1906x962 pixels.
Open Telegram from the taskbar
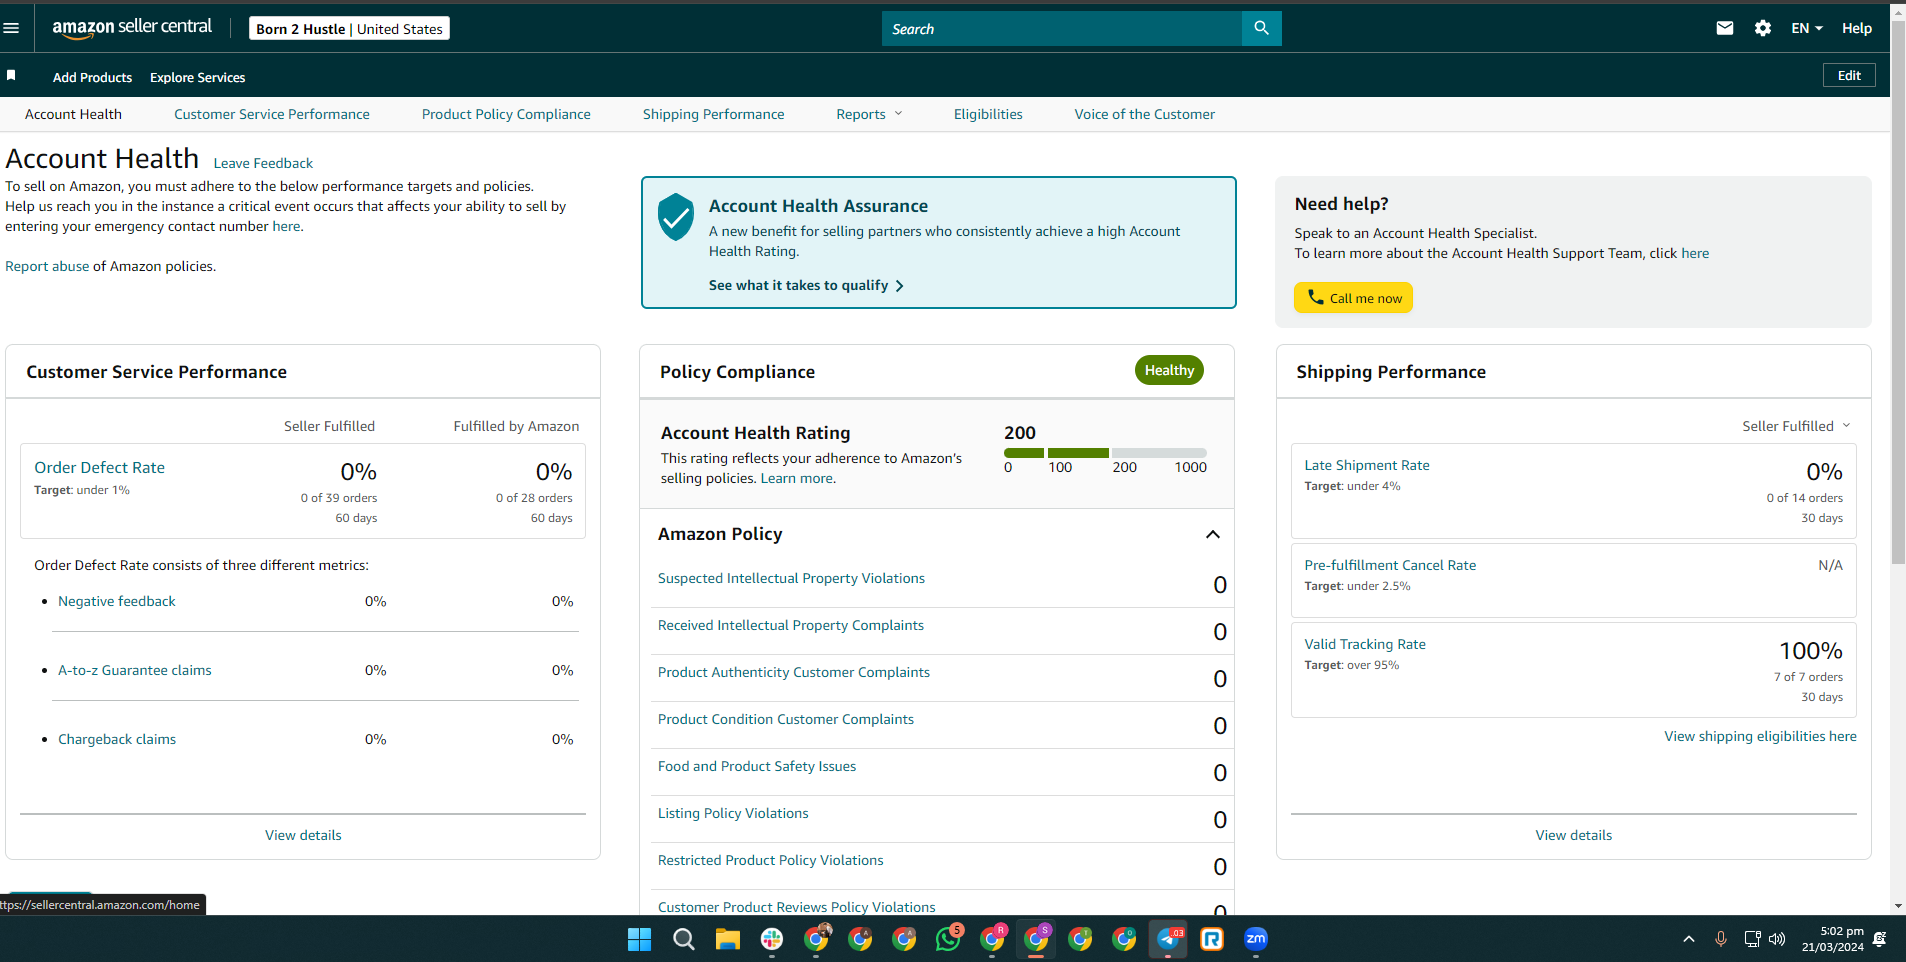(x=1168, y=939)
